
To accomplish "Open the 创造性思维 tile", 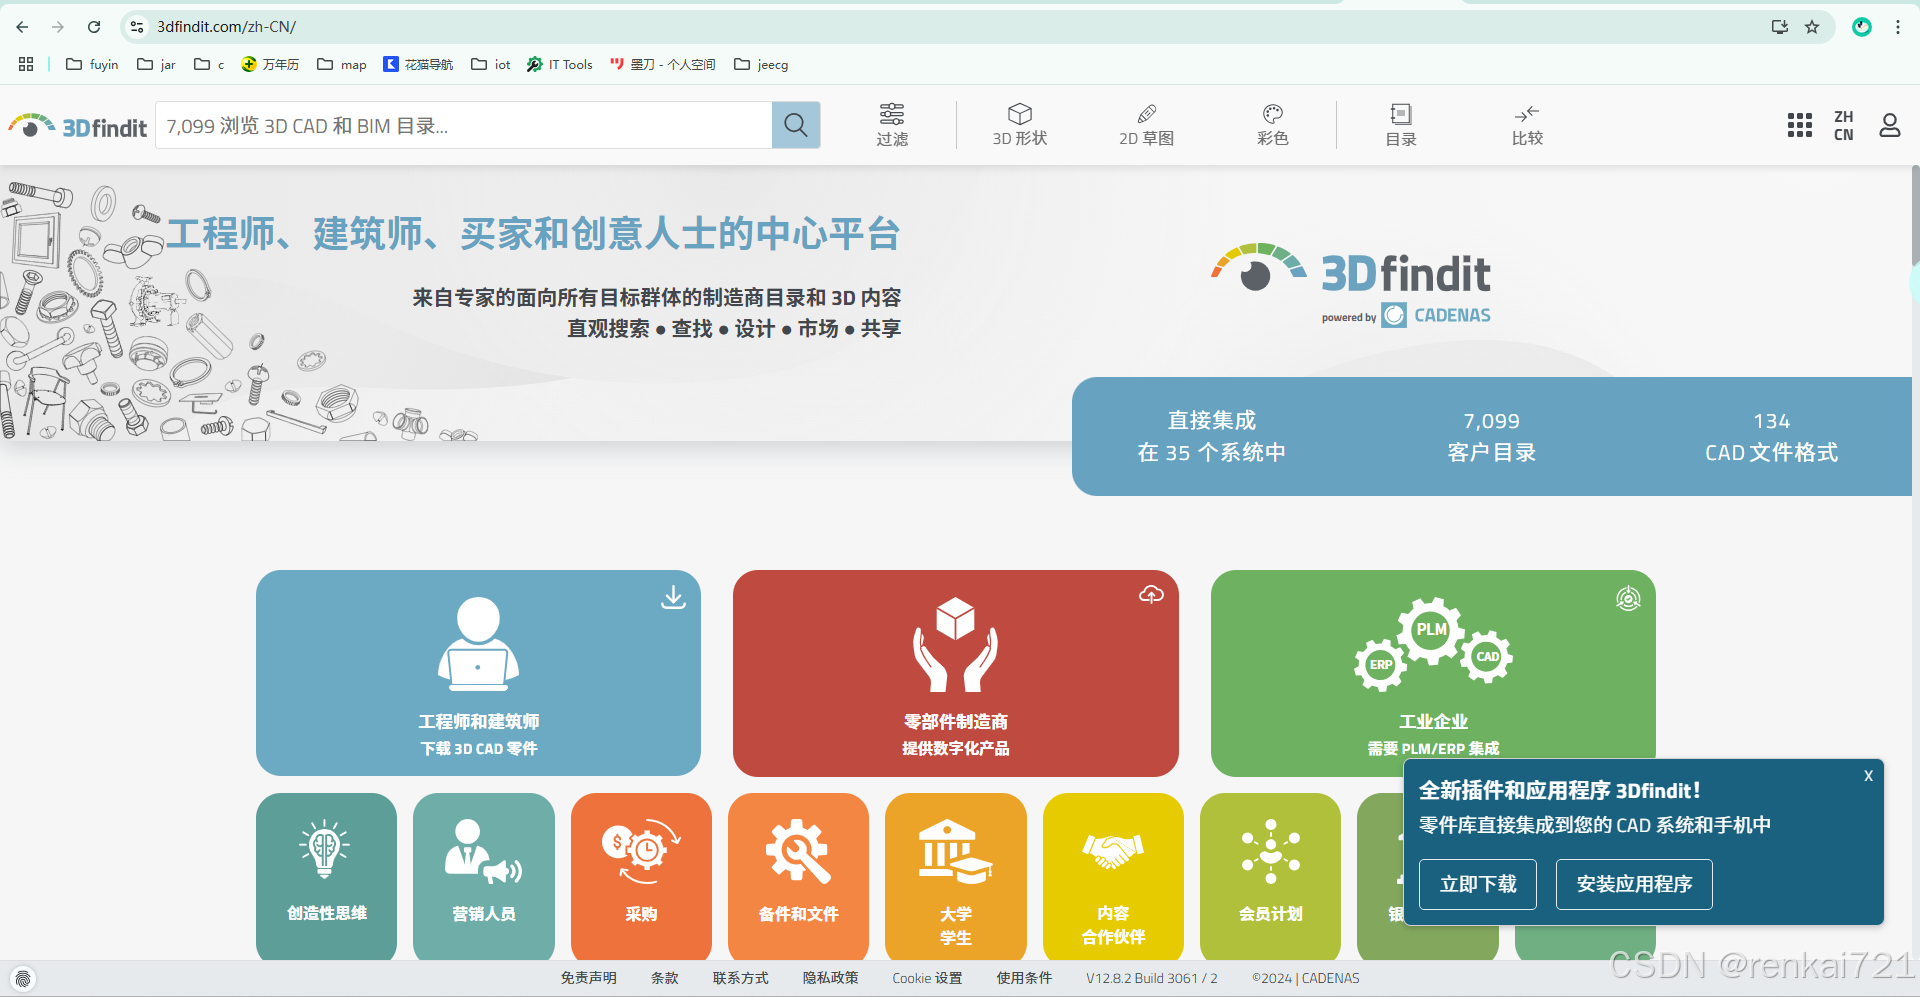I will 326,877.
